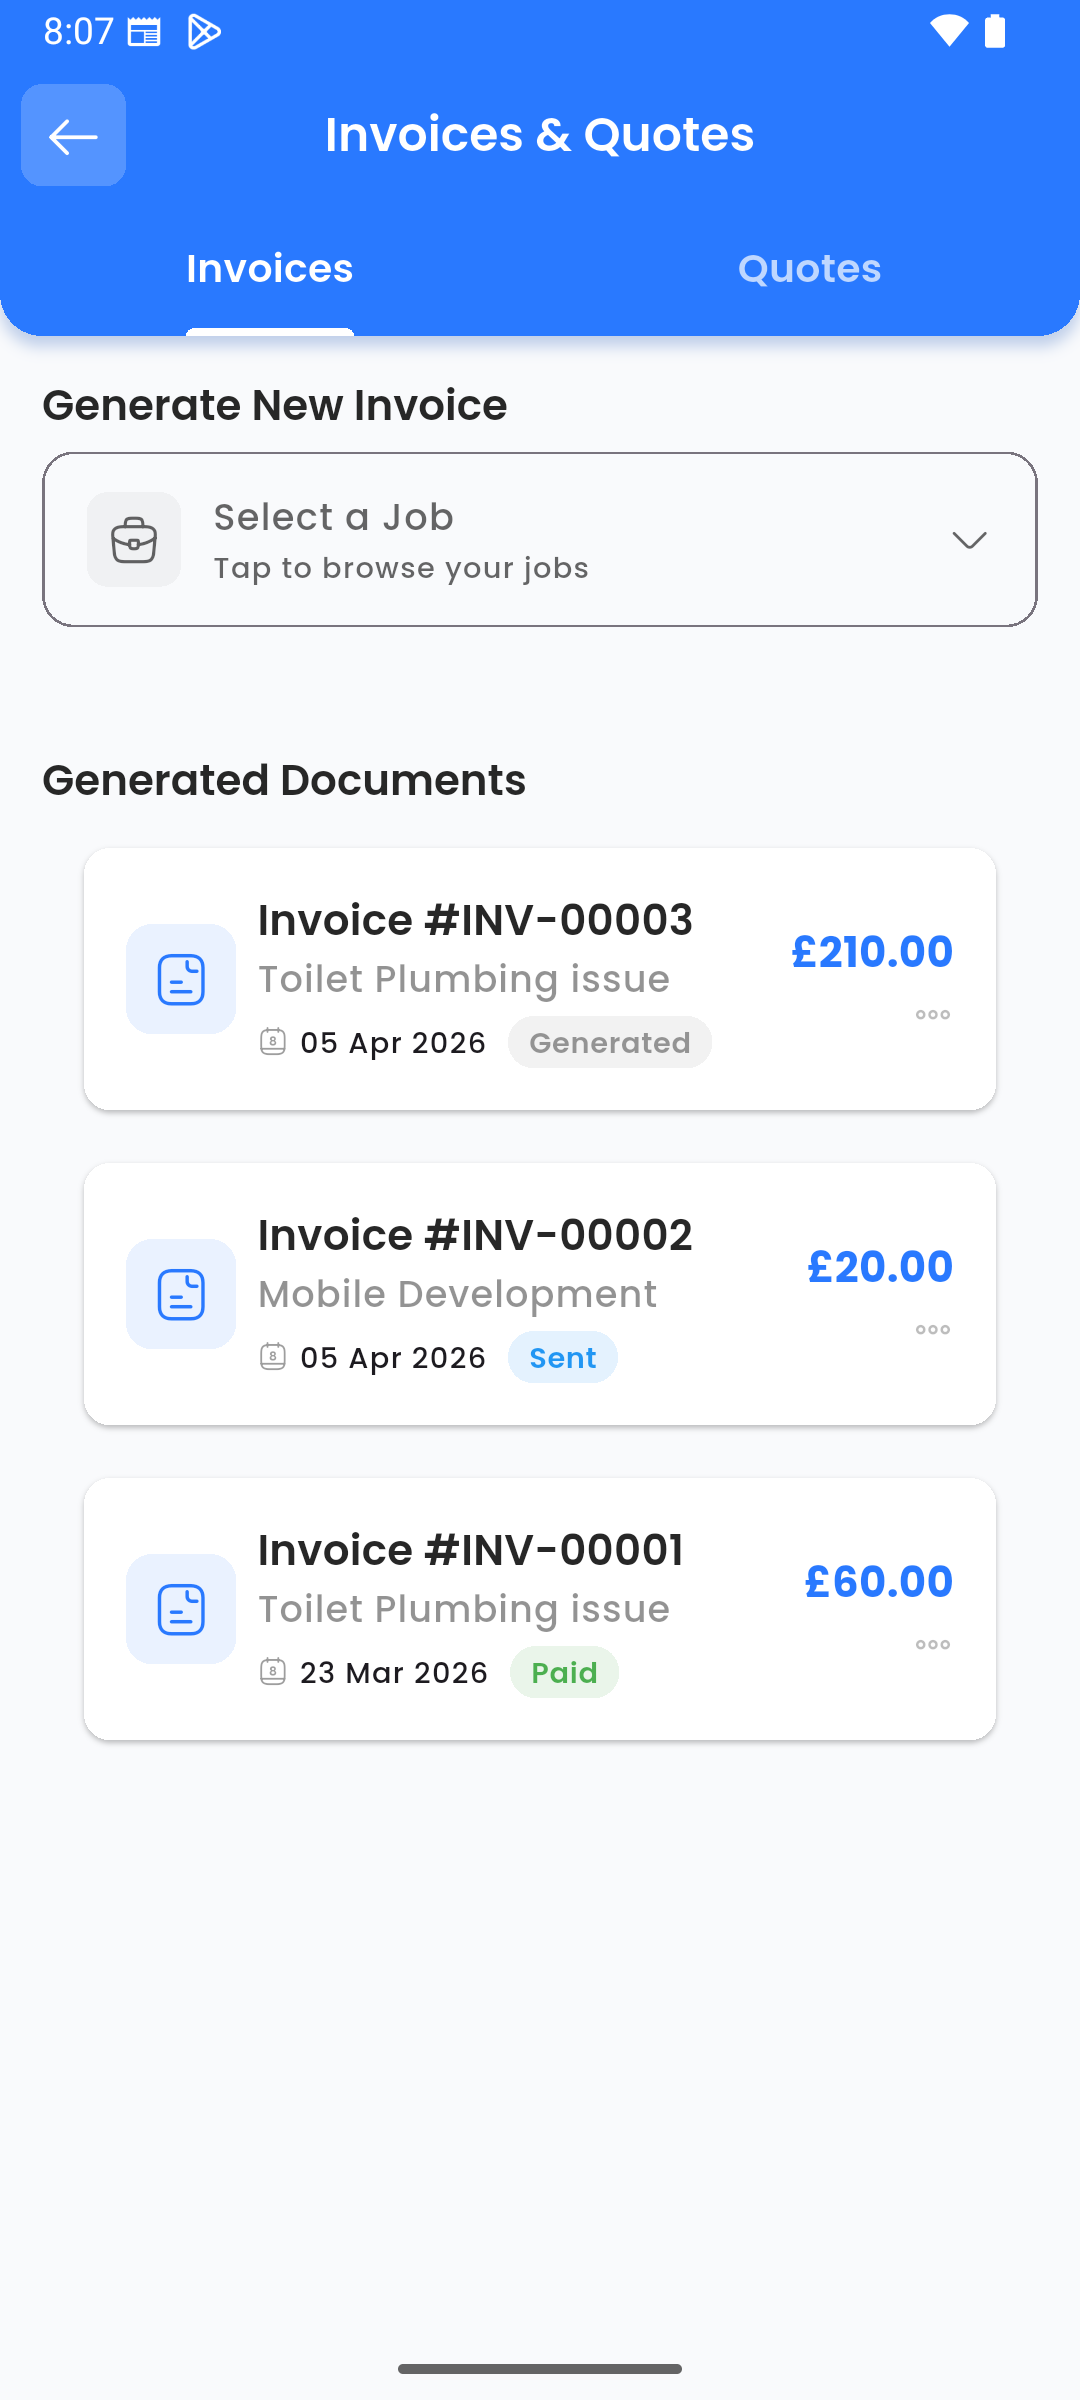Tap the £60.00 invoice amount
Screen dimensions: 1080x2400
point(879,1582)
